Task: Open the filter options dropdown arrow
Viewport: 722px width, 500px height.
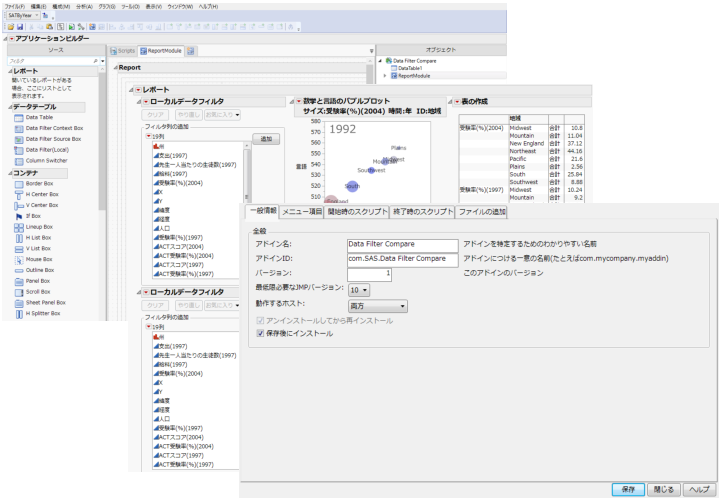Action: tap(102, 61)
